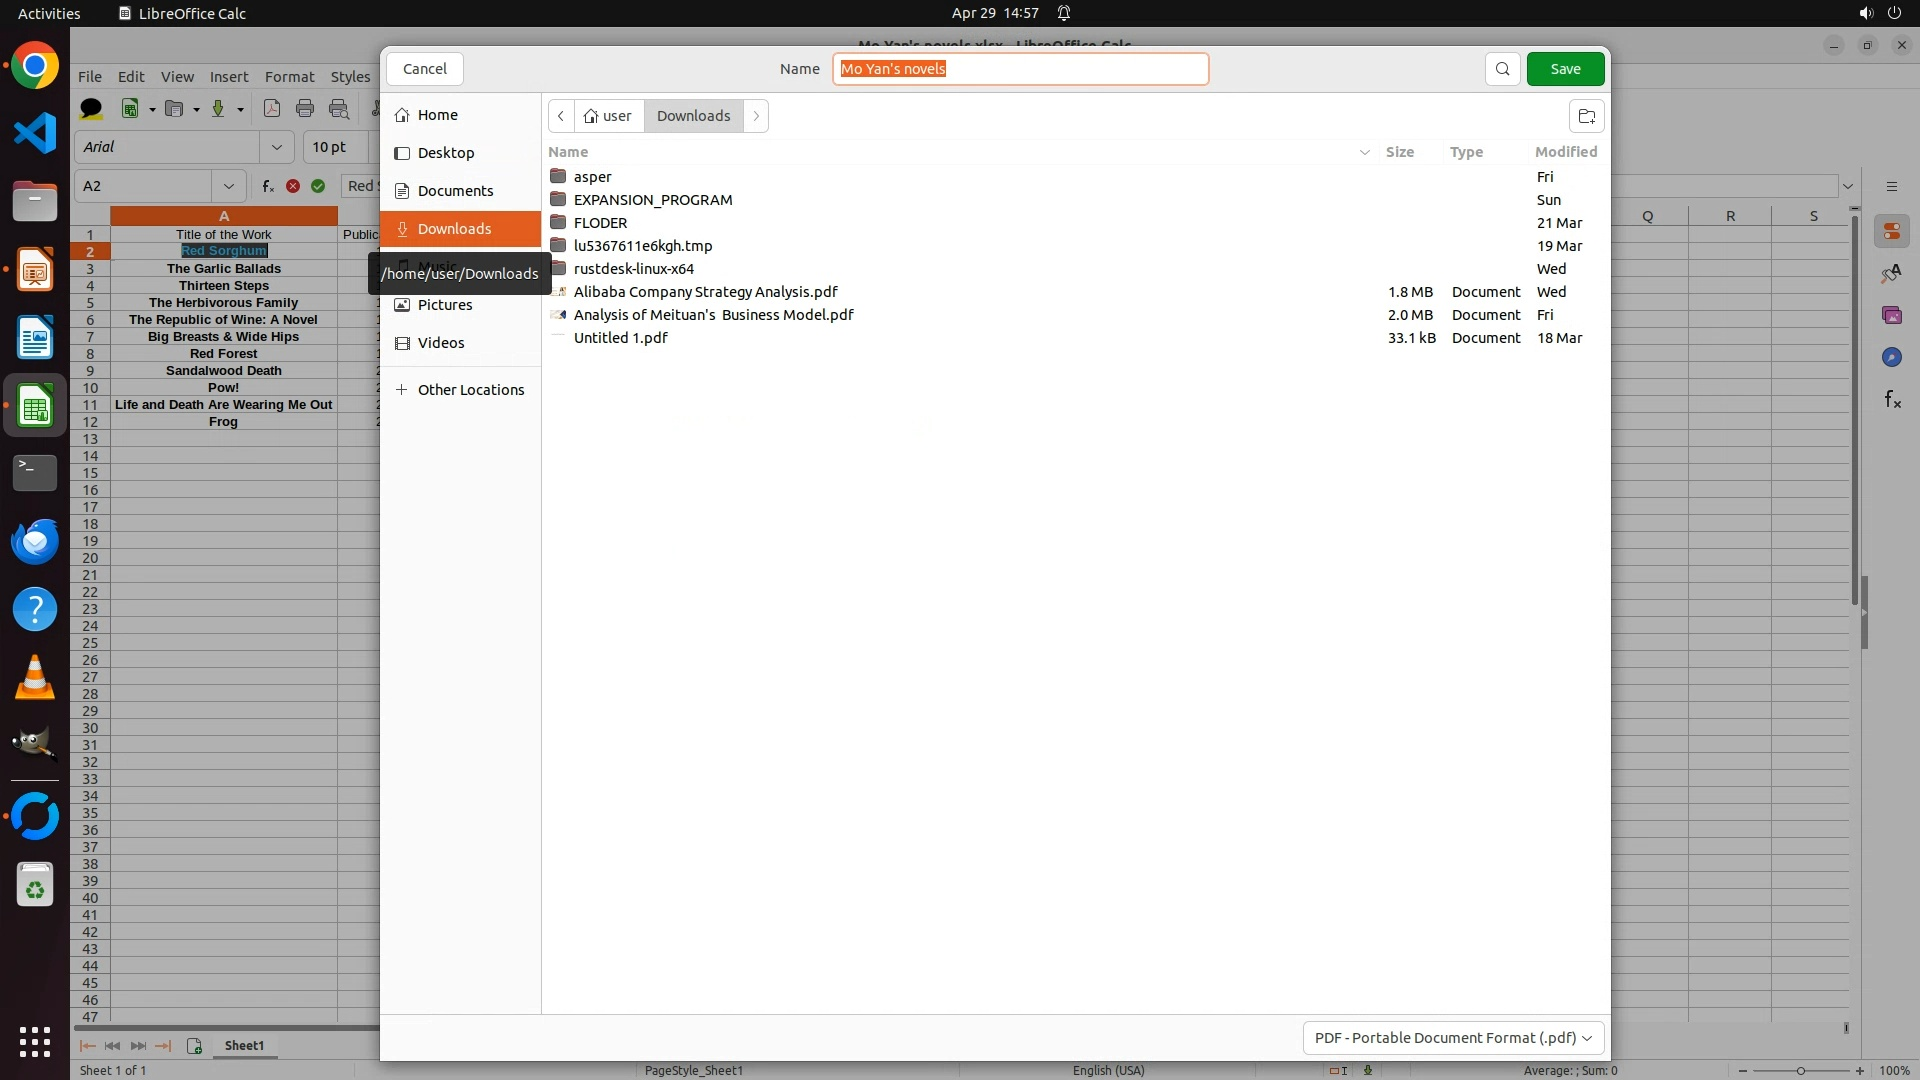Sort the file list by Modified column
Viewport: 1920px width, 1080px height.
[x=1565, y=152]
